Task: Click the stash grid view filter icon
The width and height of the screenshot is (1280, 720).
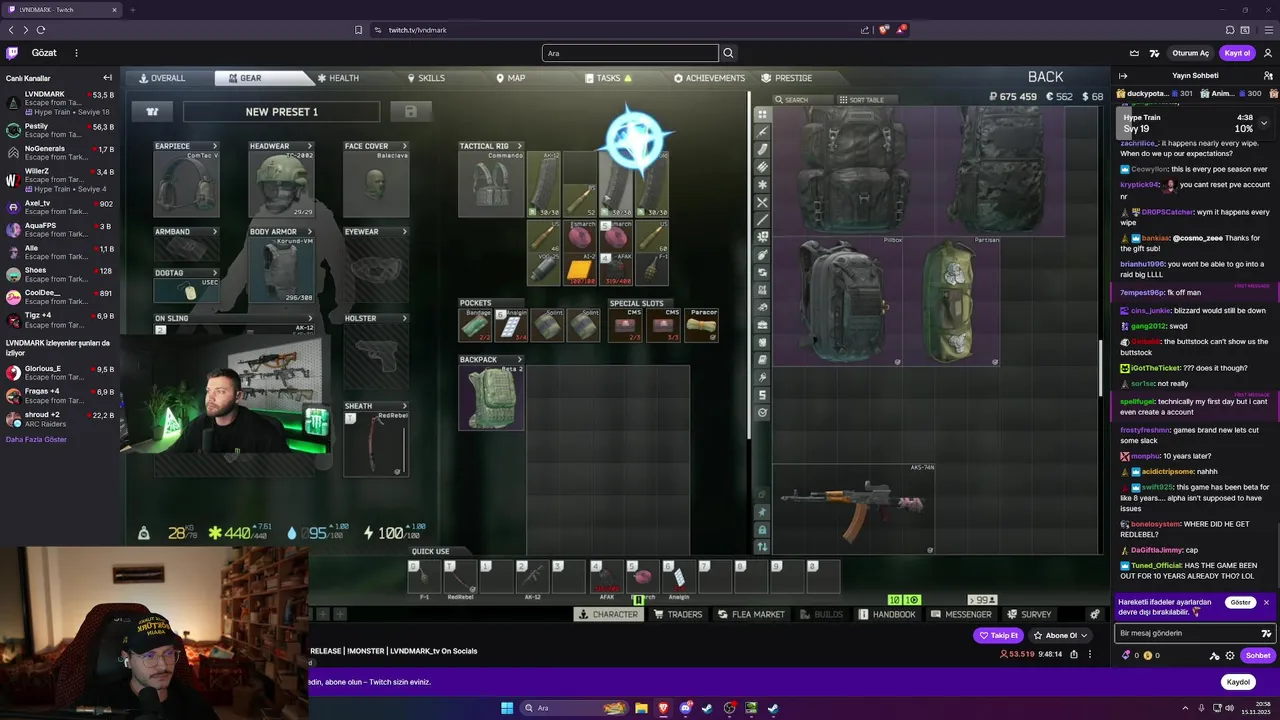Action: (762, 114)
